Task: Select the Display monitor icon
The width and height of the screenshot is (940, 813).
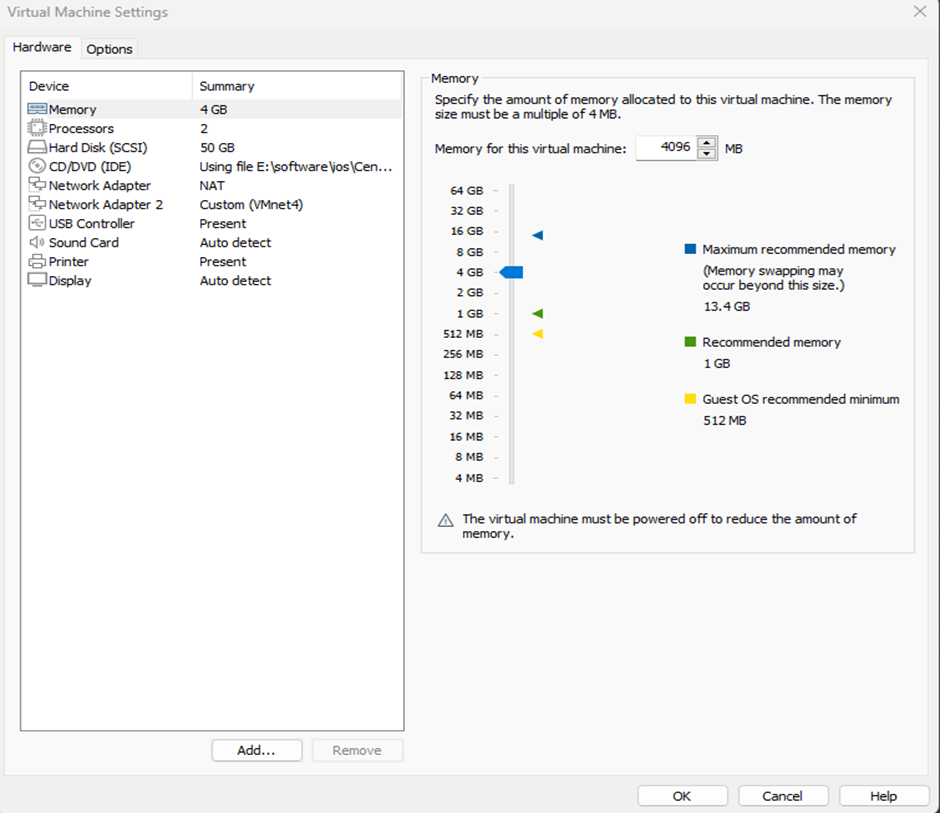Action: 37,280
